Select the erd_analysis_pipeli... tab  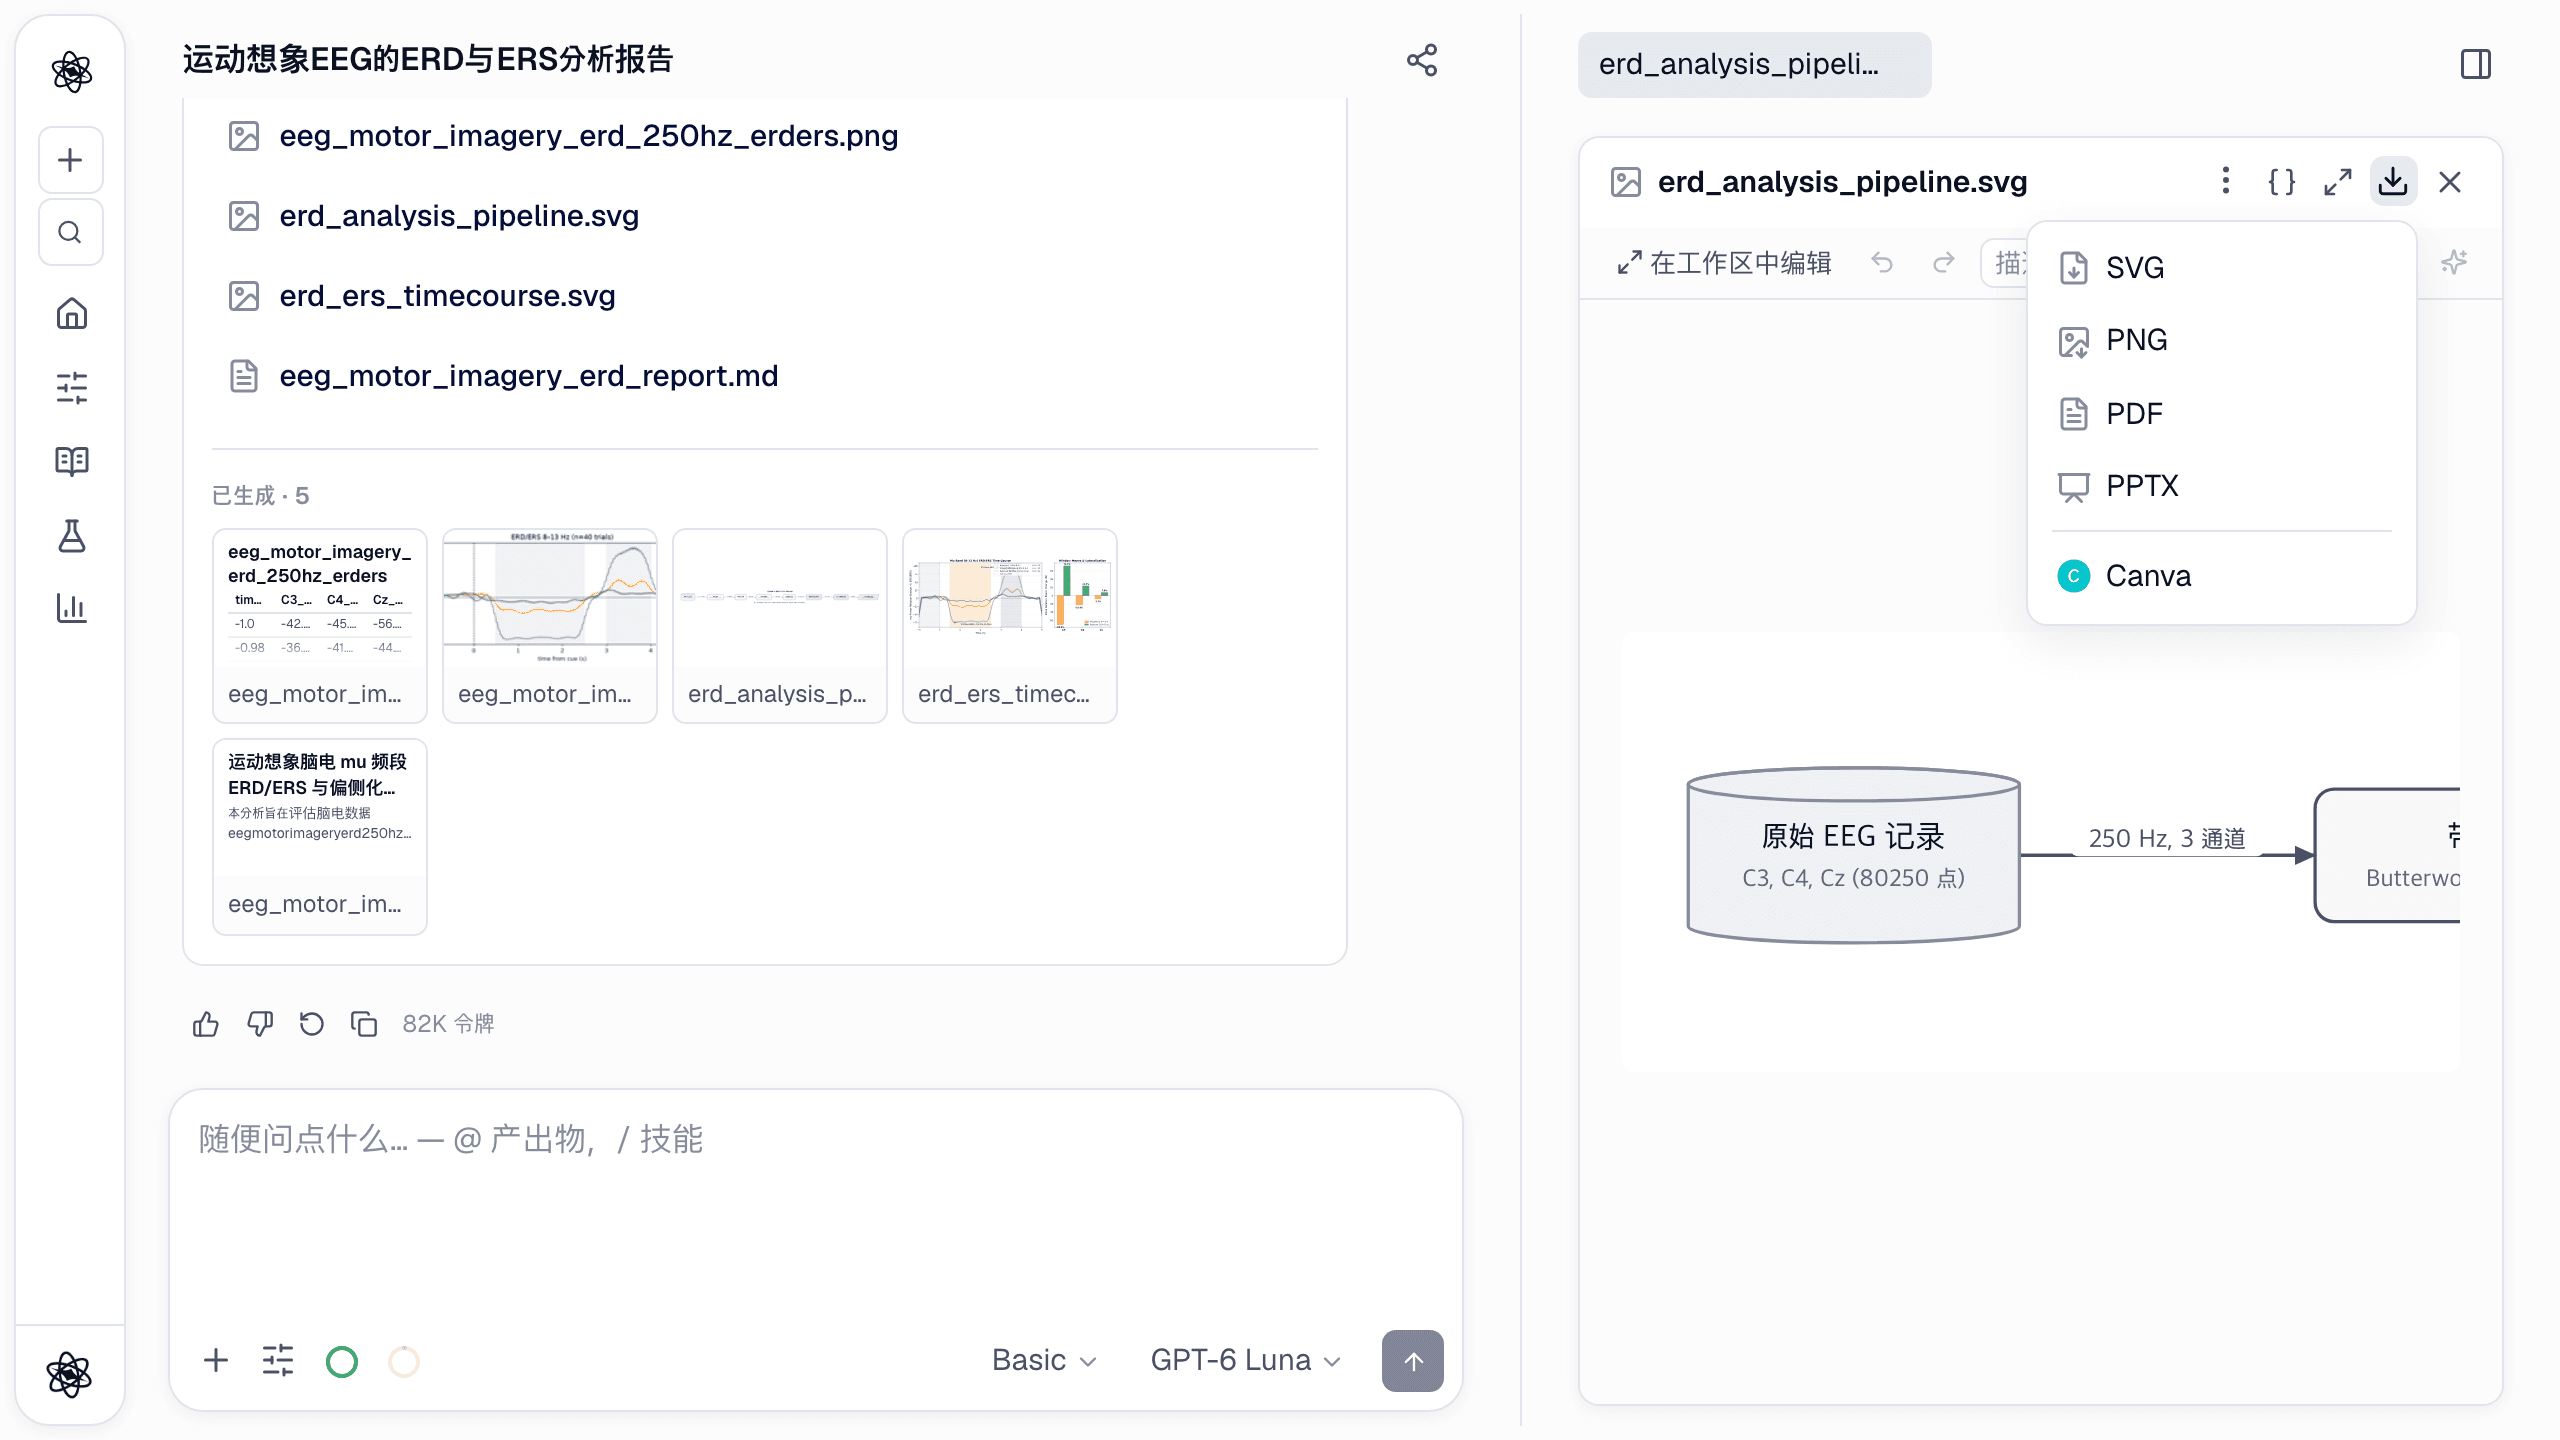pos(1754,64)
